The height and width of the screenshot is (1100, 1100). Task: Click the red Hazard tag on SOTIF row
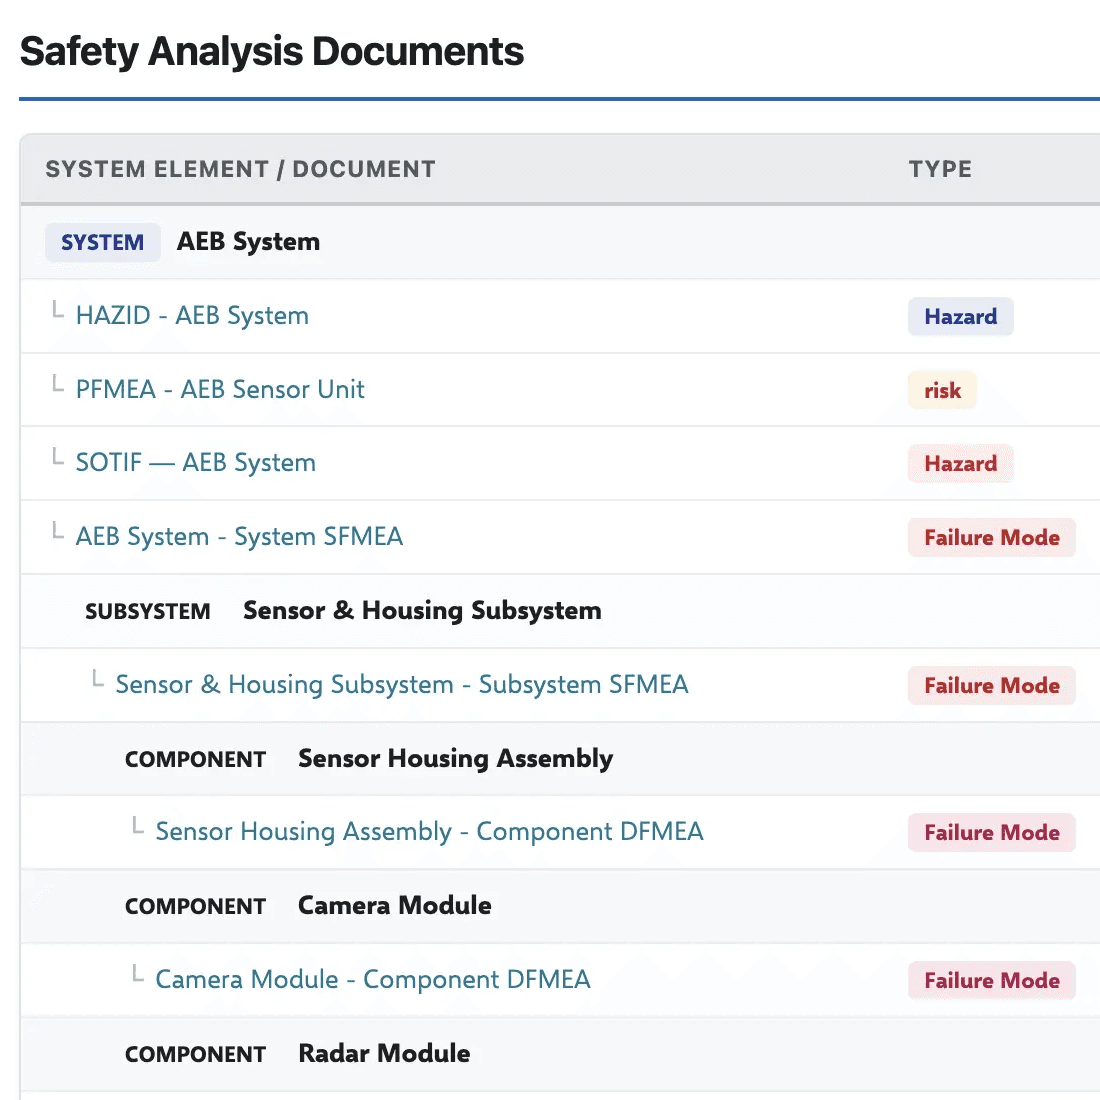(x=960, y=464)
